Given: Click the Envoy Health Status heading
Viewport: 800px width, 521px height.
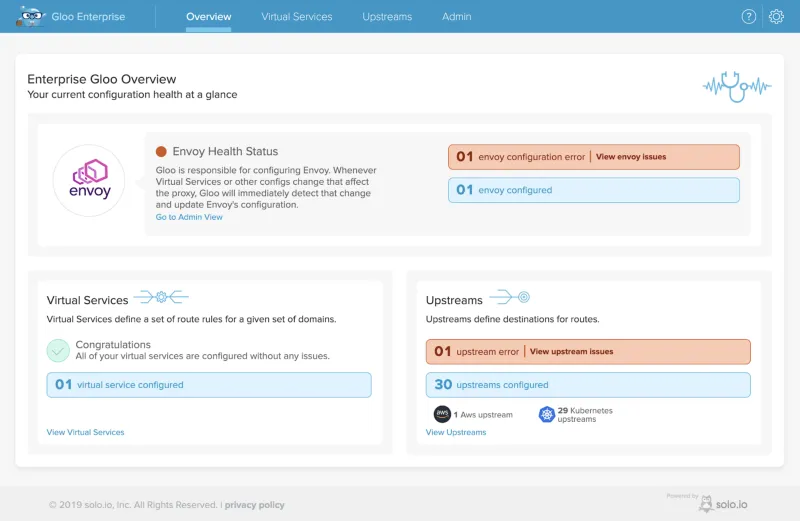Looking at the screenshot, I should tap(225, 152).
